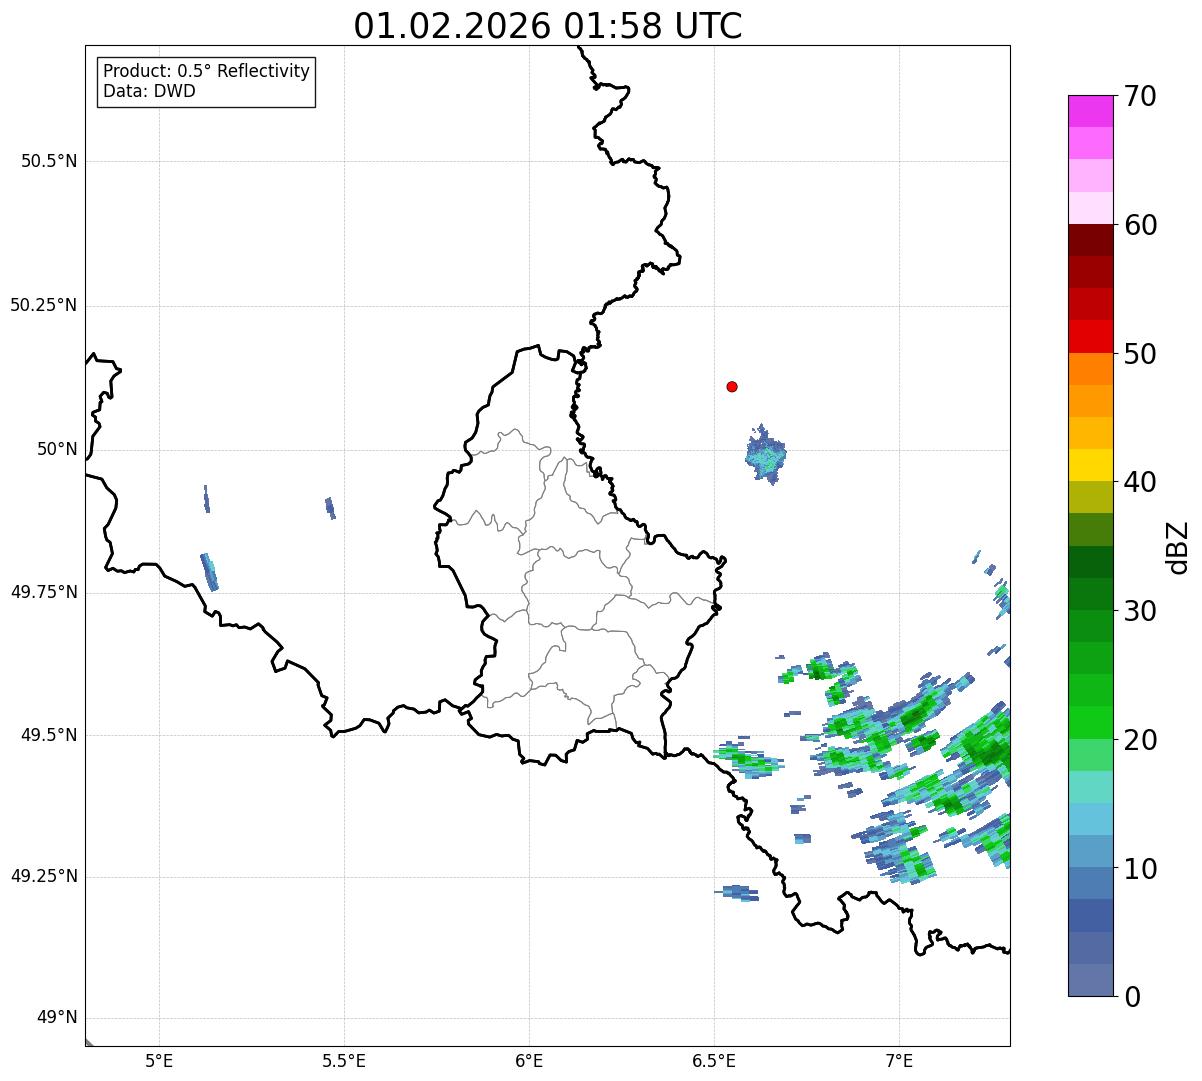
Task: Click the 6°E longitude tick label
Action: [529, 1060]
